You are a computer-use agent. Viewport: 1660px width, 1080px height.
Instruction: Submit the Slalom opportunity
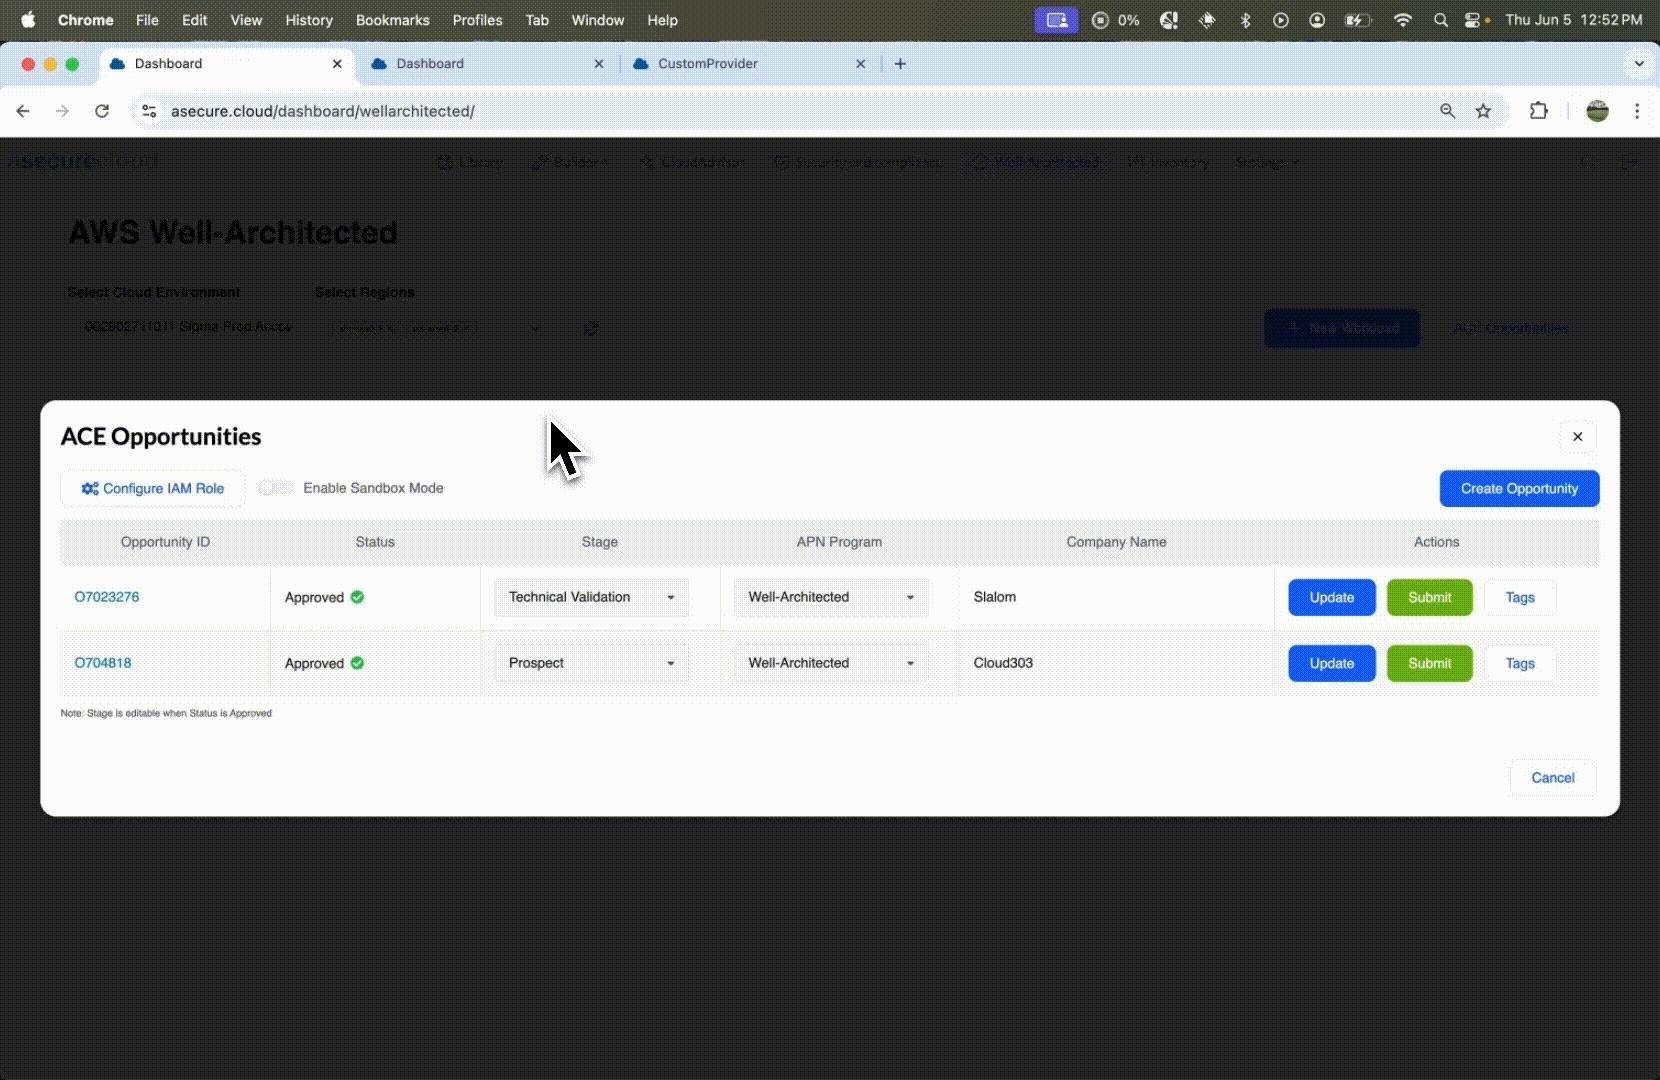coord(1429,597)
